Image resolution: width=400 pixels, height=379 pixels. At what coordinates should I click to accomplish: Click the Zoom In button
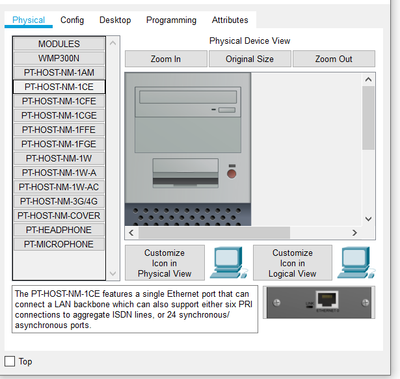(166, 59)
